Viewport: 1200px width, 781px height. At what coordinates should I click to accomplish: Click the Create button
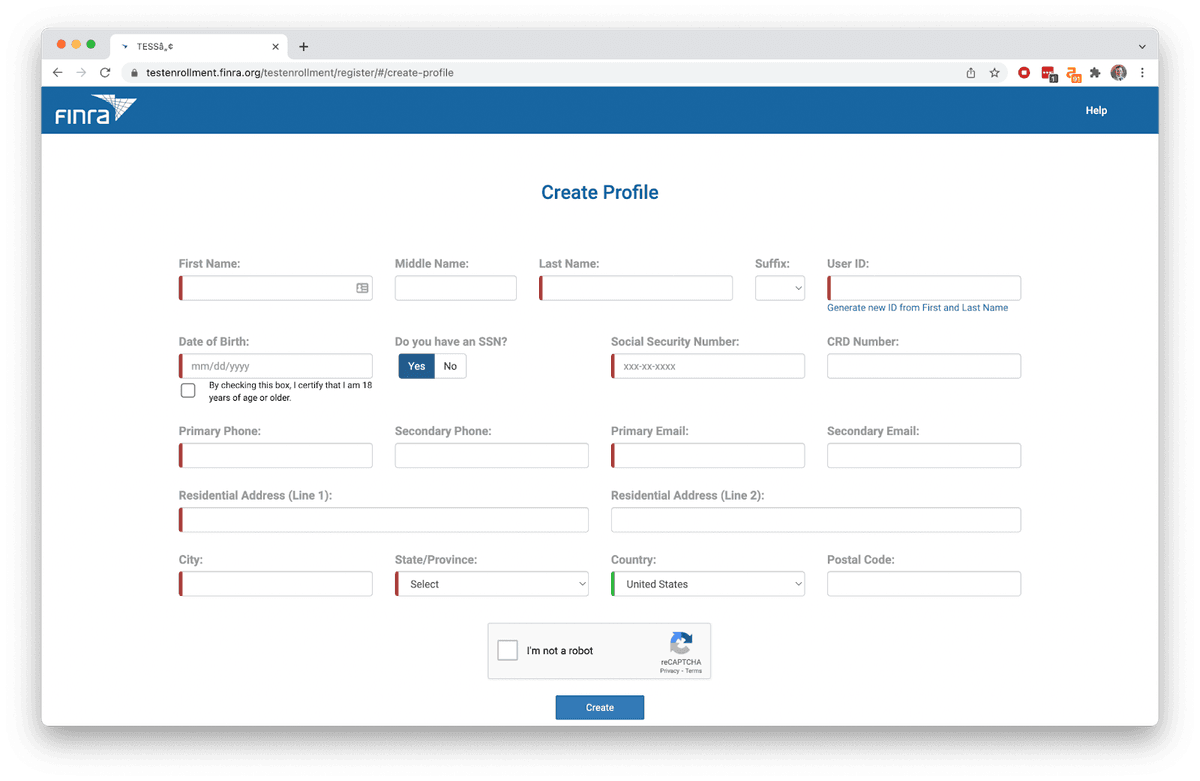pos(600,707)
